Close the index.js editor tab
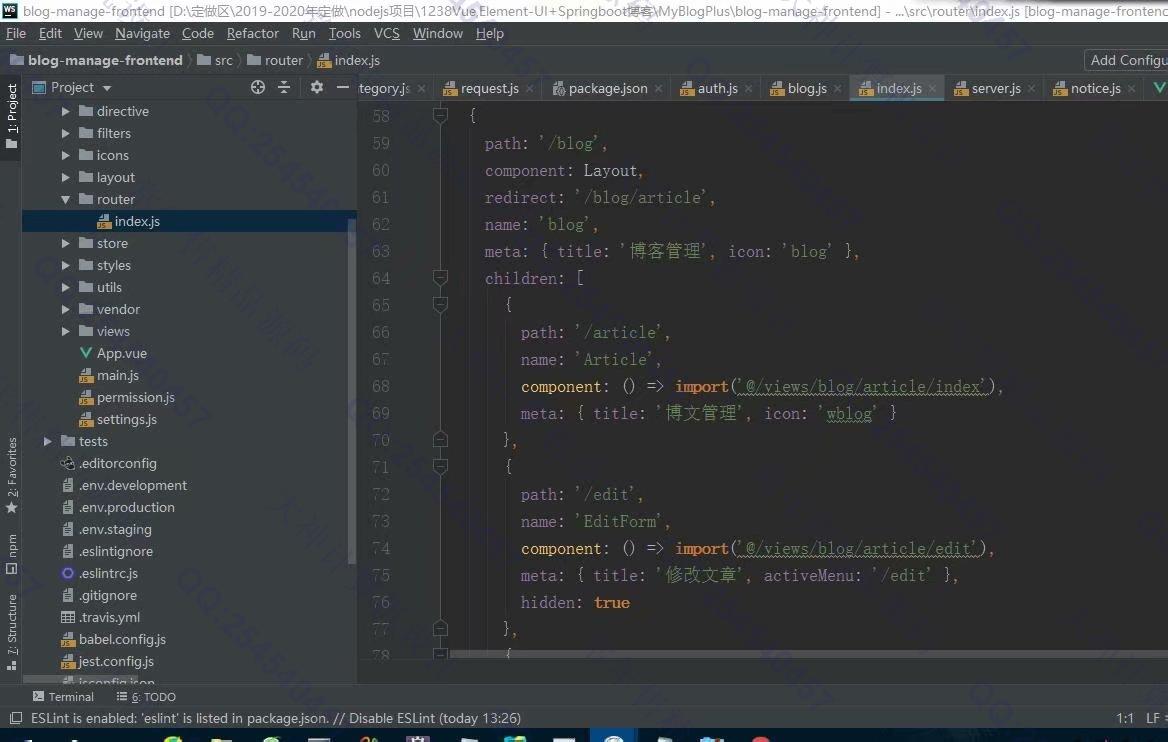Viewport: 1168px width, 742px height. pyautogui.click(x=933, y=88)
